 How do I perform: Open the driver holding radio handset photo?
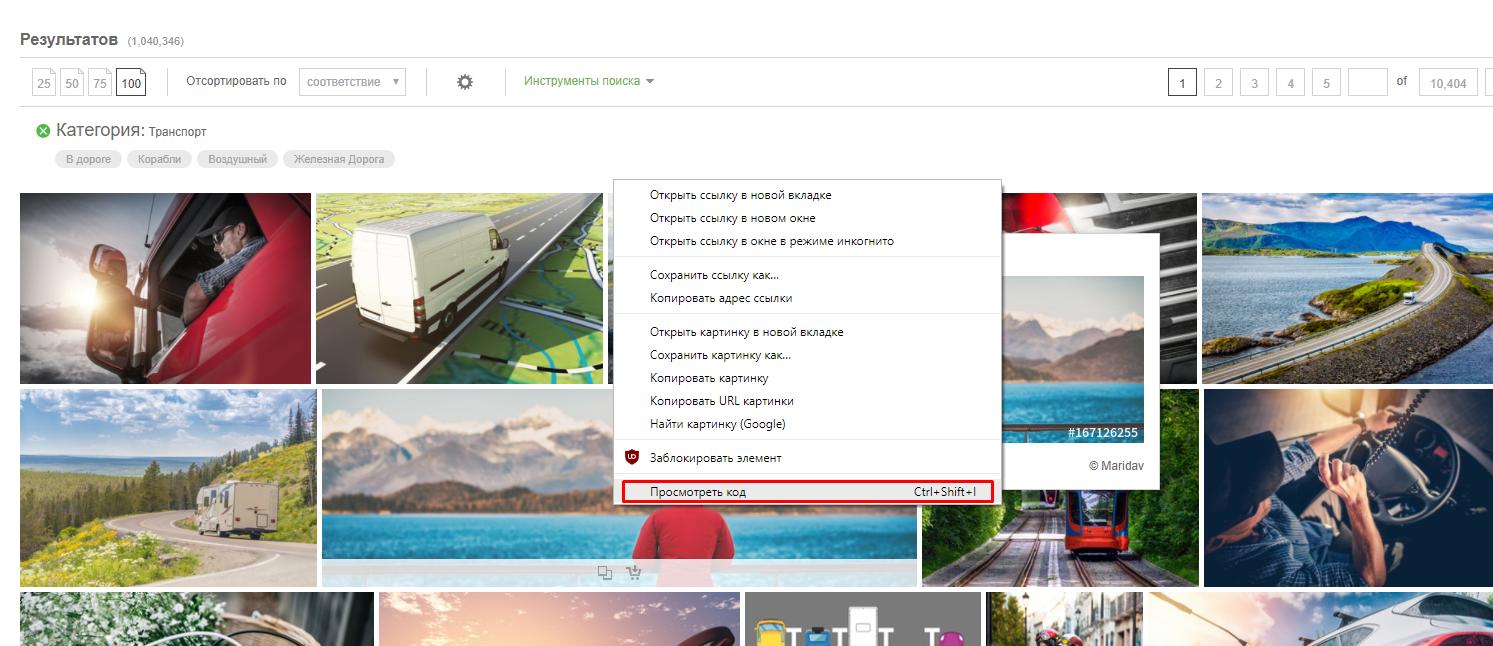(1348, 487)
